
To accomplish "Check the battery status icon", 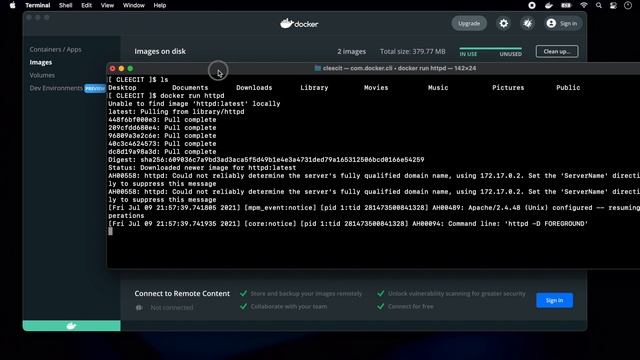I will (566, 5).
